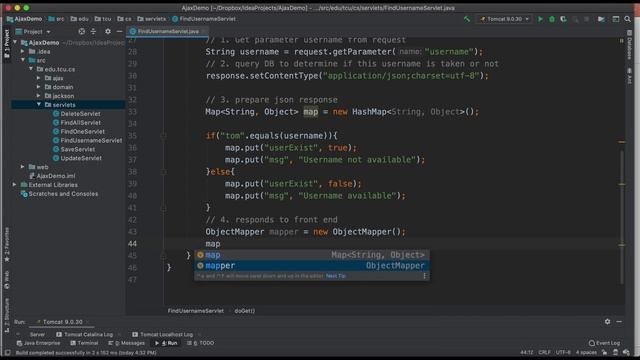Viewport: 640px width, 360px height.
Task: Change CRLF line separator in status bar
Action: coord(544,352)
